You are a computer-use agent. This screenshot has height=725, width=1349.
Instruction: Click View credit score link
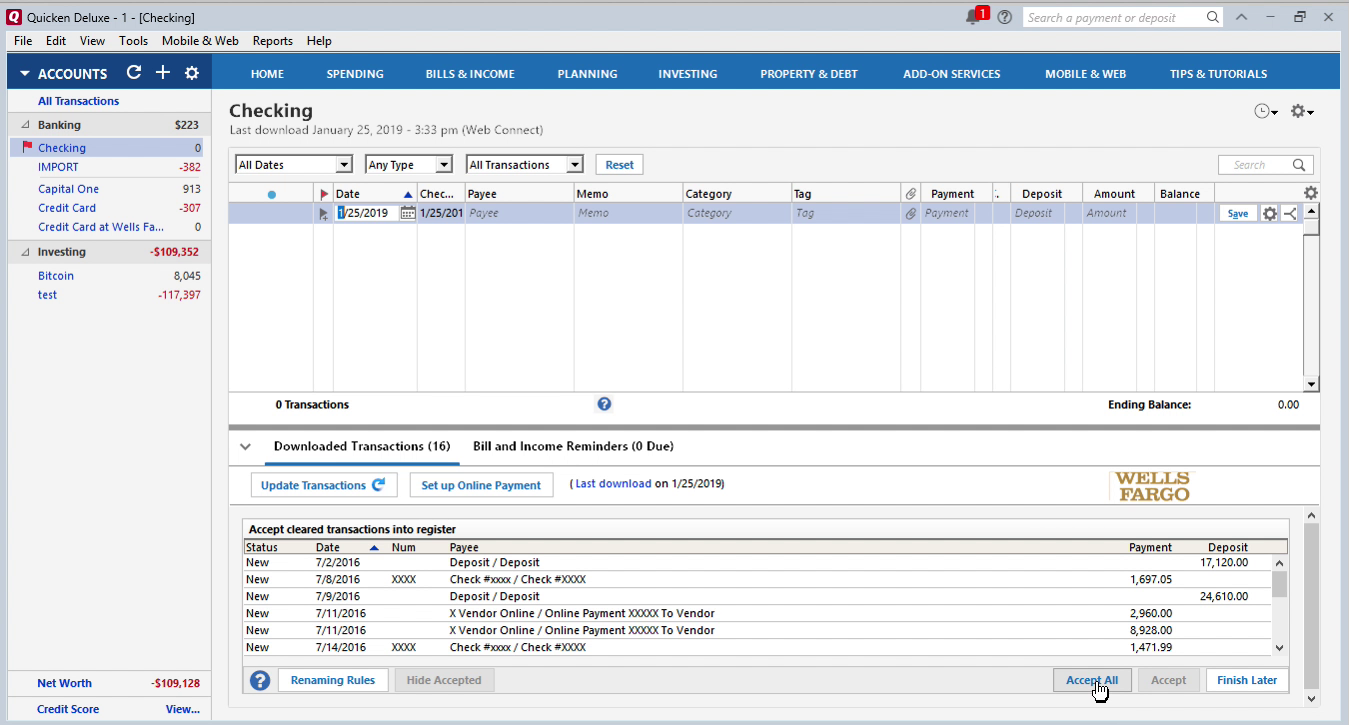[183, 709]
